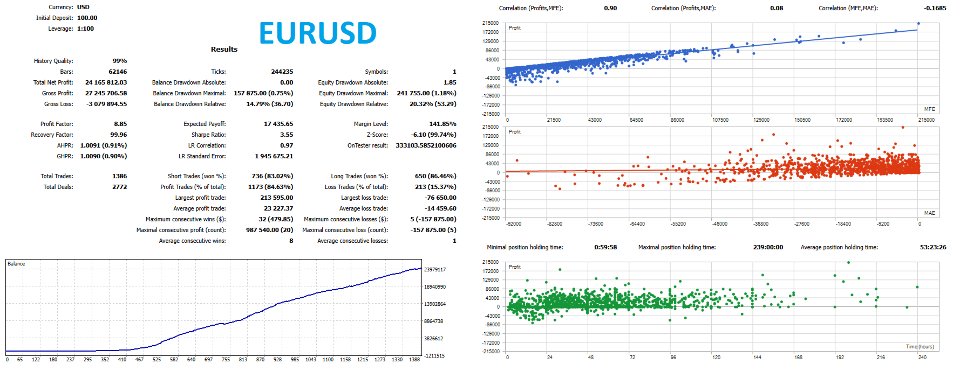Click the Results section heading
The height and width of the screenshot is (371, 960).
click(x=224, y=50)
